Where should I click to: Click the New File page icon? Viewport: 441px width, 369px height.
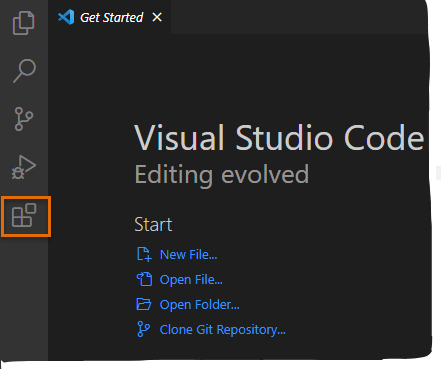pyautogui.click(x=144, y=254)
